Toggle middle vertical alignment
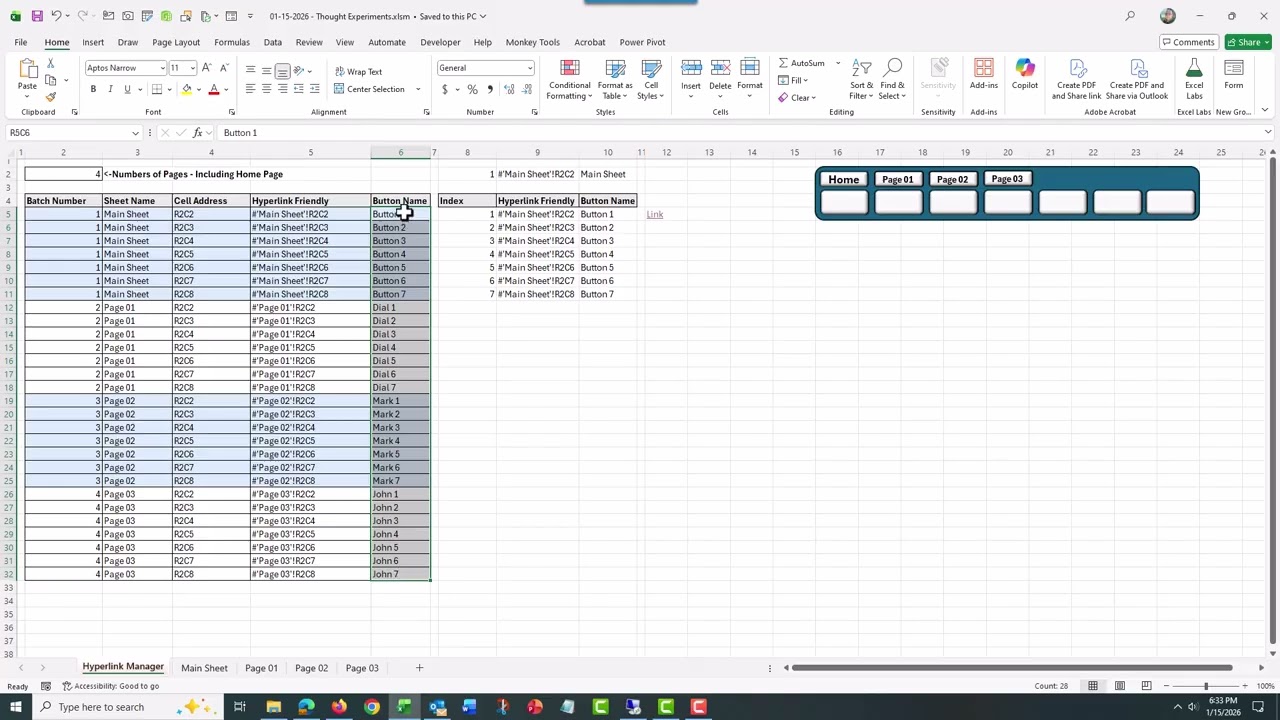This screenshot has height=720, width=1280. (x=266, y=71)
